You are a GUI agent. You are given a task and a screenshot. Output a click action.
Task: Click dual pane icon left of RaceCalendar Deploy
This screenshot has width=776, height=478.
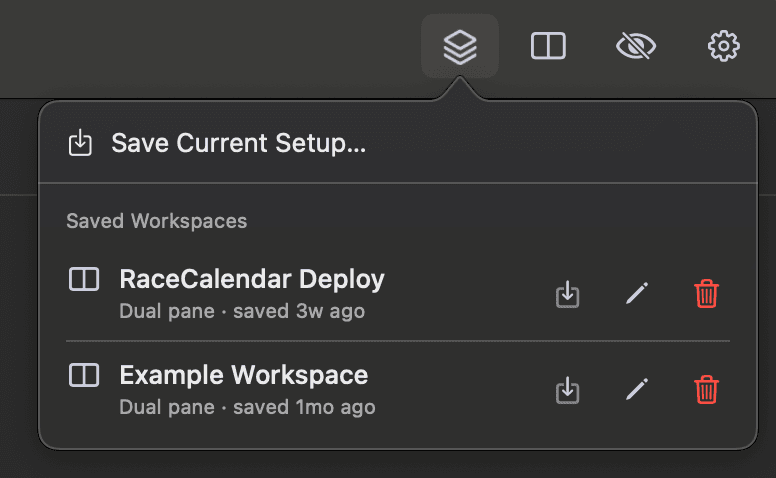pos(84,279)
